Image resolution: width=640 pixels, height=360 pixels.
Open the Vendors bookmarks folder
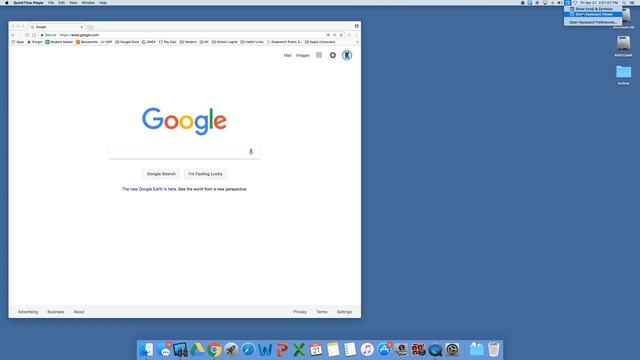coord(188,42)
